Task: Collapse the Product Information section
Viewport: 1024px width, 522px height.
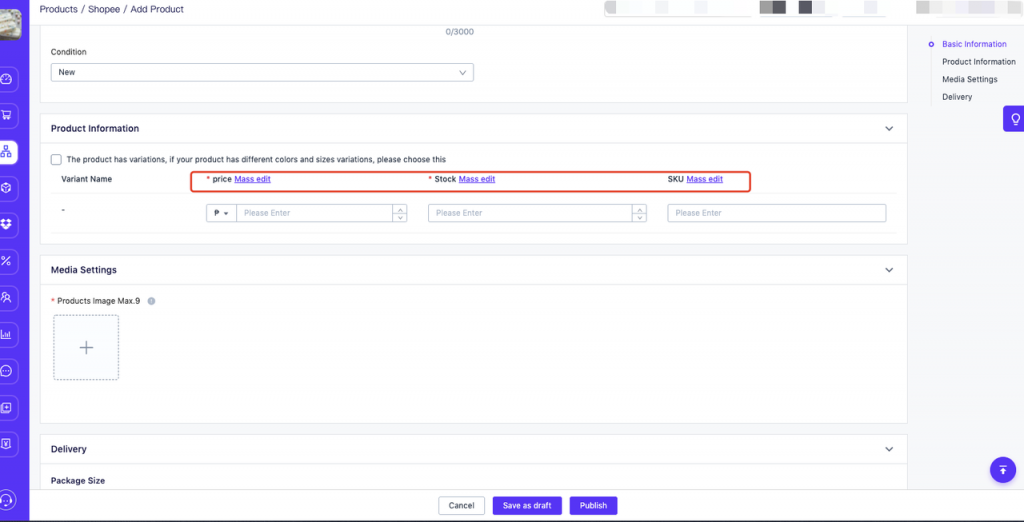Action: pyautogui.click(x=889, y=129)
